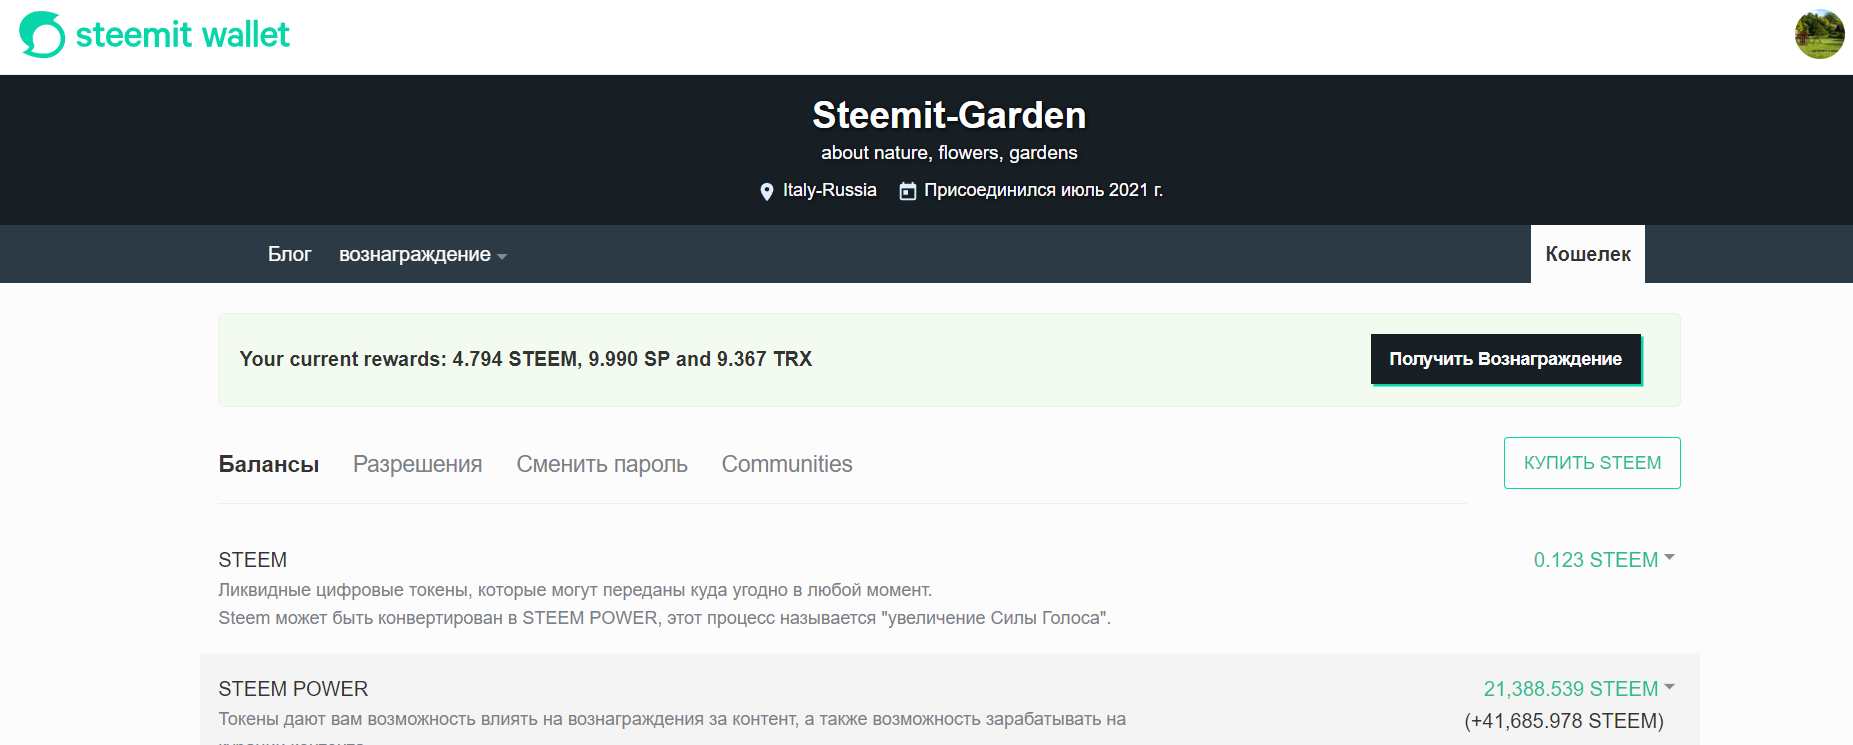Click the Steemit logo bubble icon
Screen dimensions: 1853x745
tap(42, 35)
